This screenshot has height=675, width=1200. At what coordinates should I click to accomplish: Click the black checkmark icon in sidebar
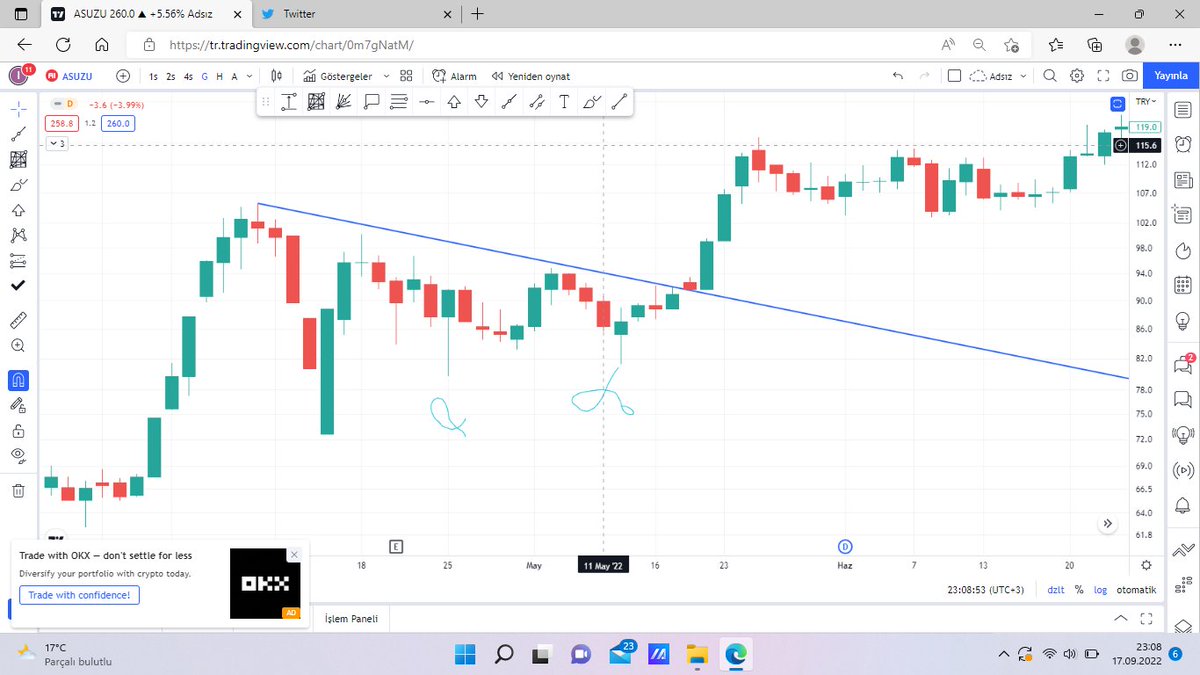click(x=18, y=286)
